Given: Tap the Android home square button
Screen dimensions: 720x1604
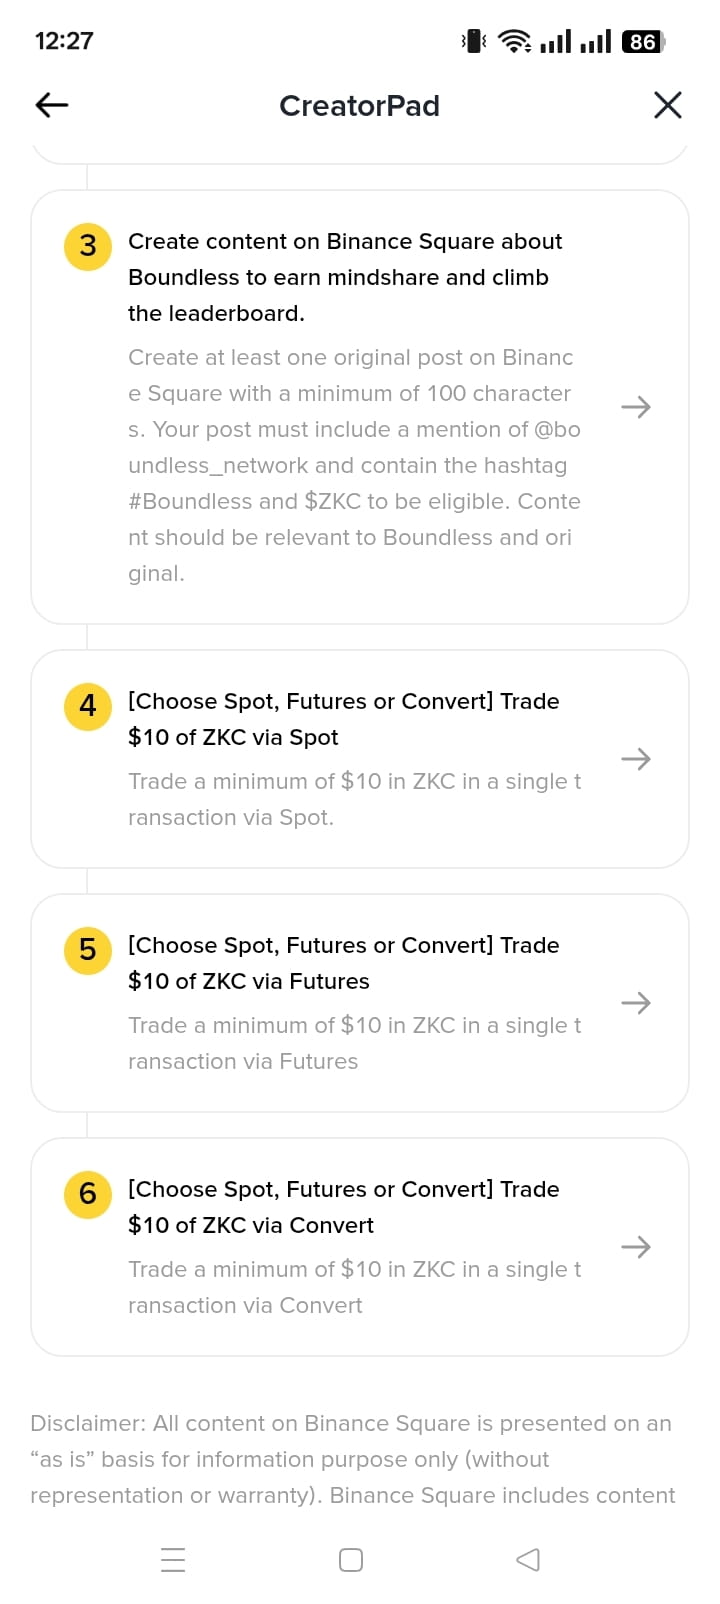Looking at the screenshot, I should [x=351, y=1560].
